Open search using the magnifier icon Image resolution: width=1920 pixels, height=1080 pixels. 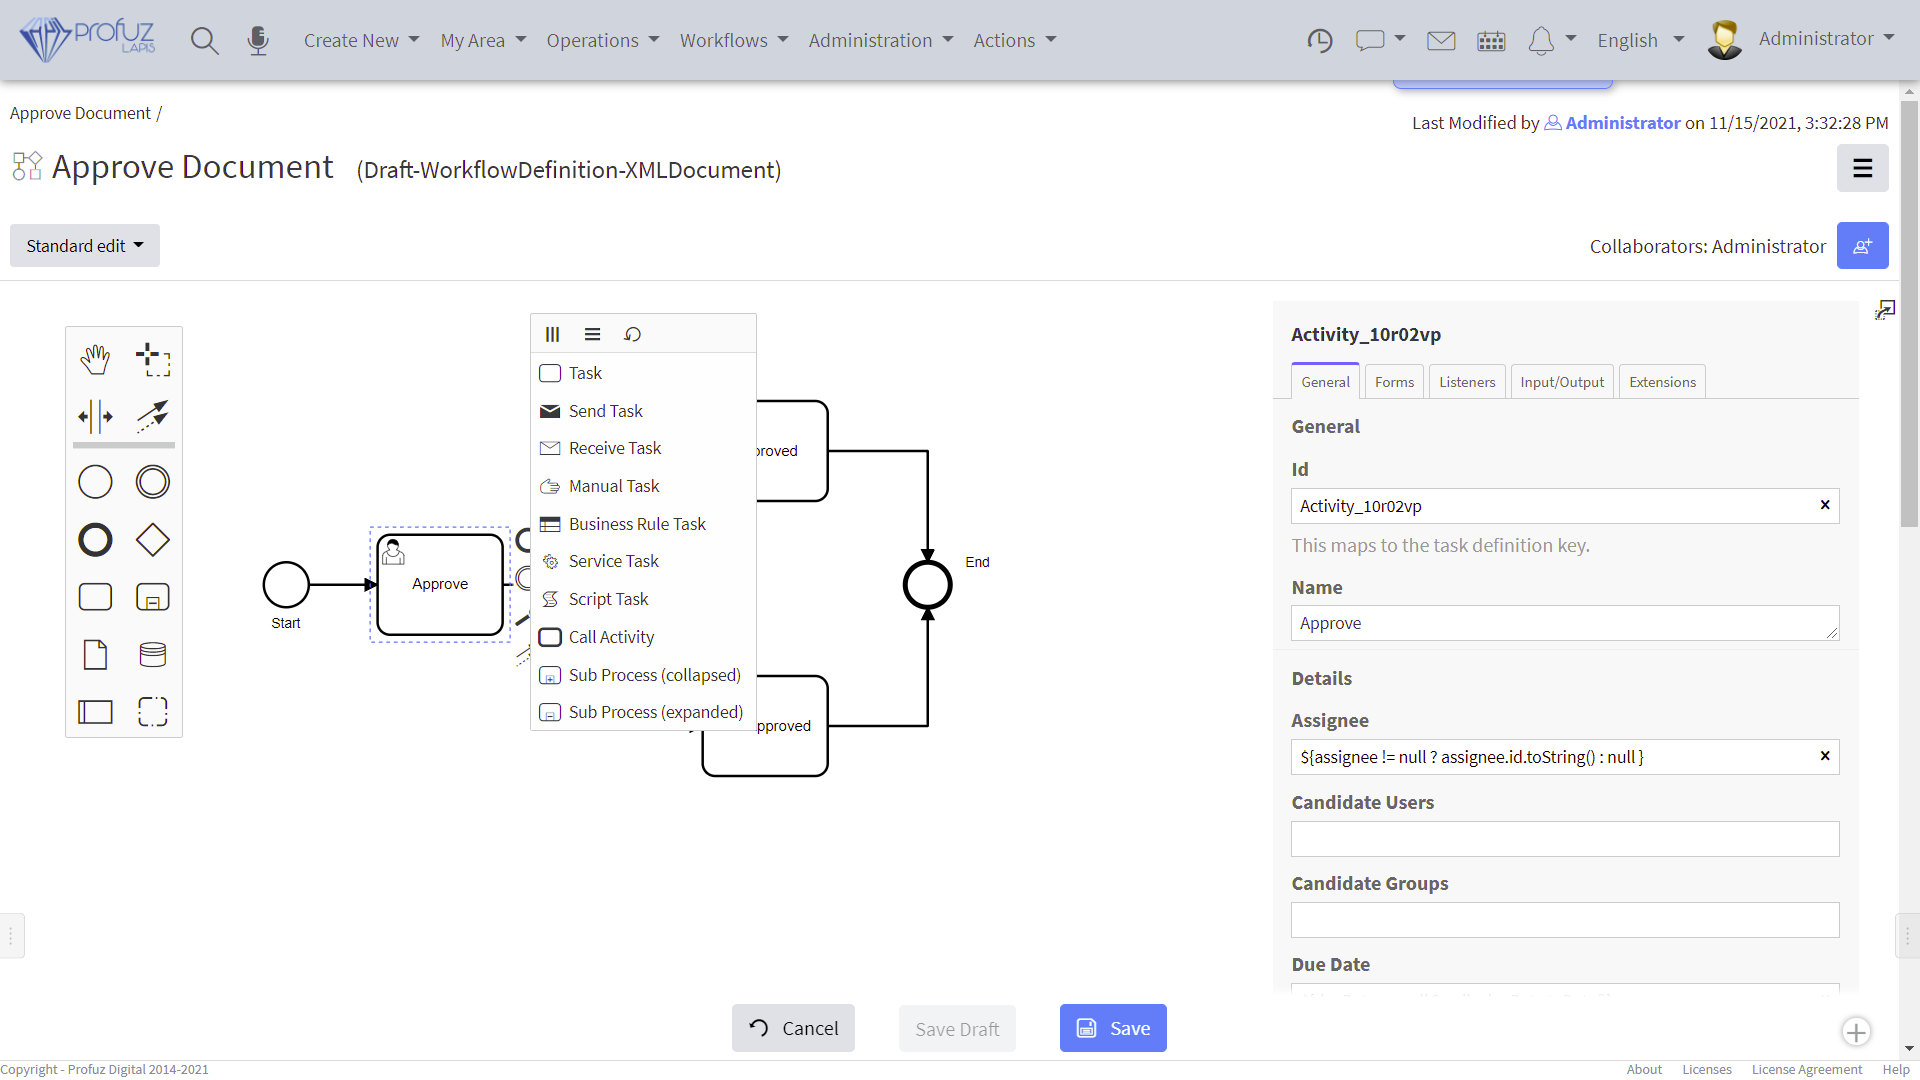pyautogui.click(x=205, y=41)
